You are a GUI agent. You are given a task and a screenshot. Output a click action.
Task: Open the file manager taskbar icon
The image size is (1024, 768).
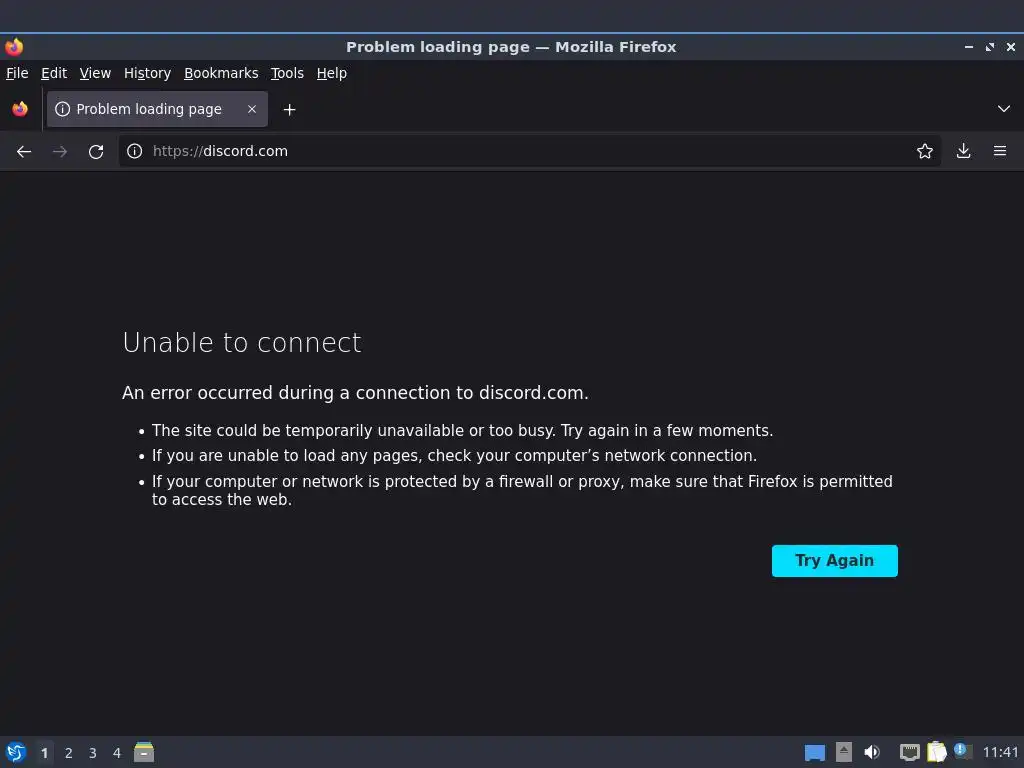point(144,752)
